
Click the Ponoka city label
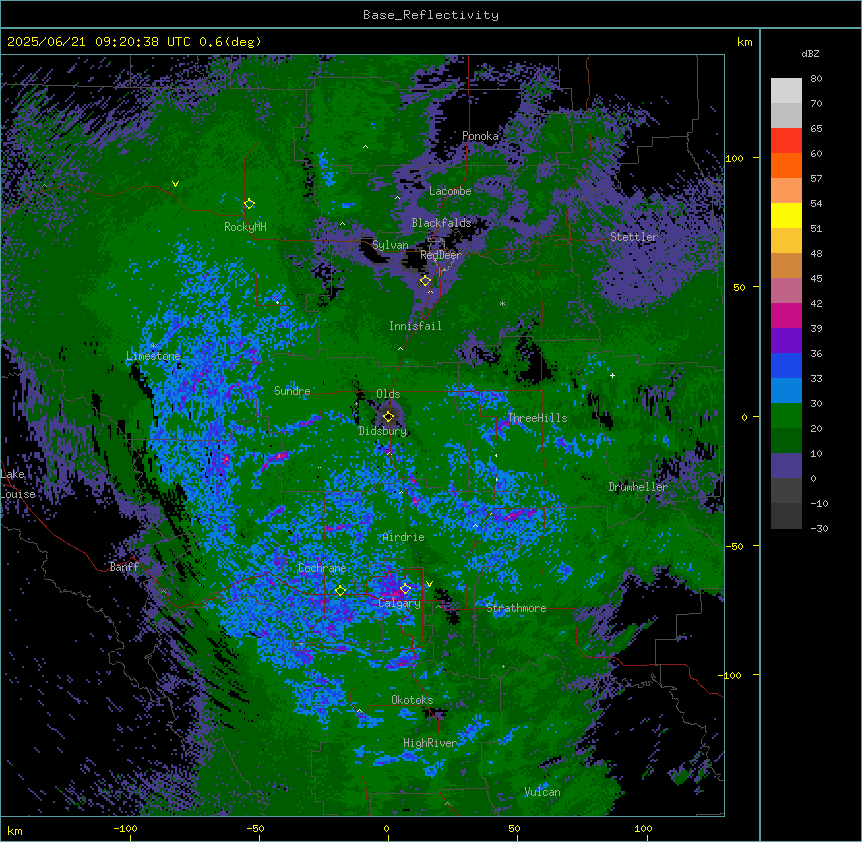click(x=480, y=136)
